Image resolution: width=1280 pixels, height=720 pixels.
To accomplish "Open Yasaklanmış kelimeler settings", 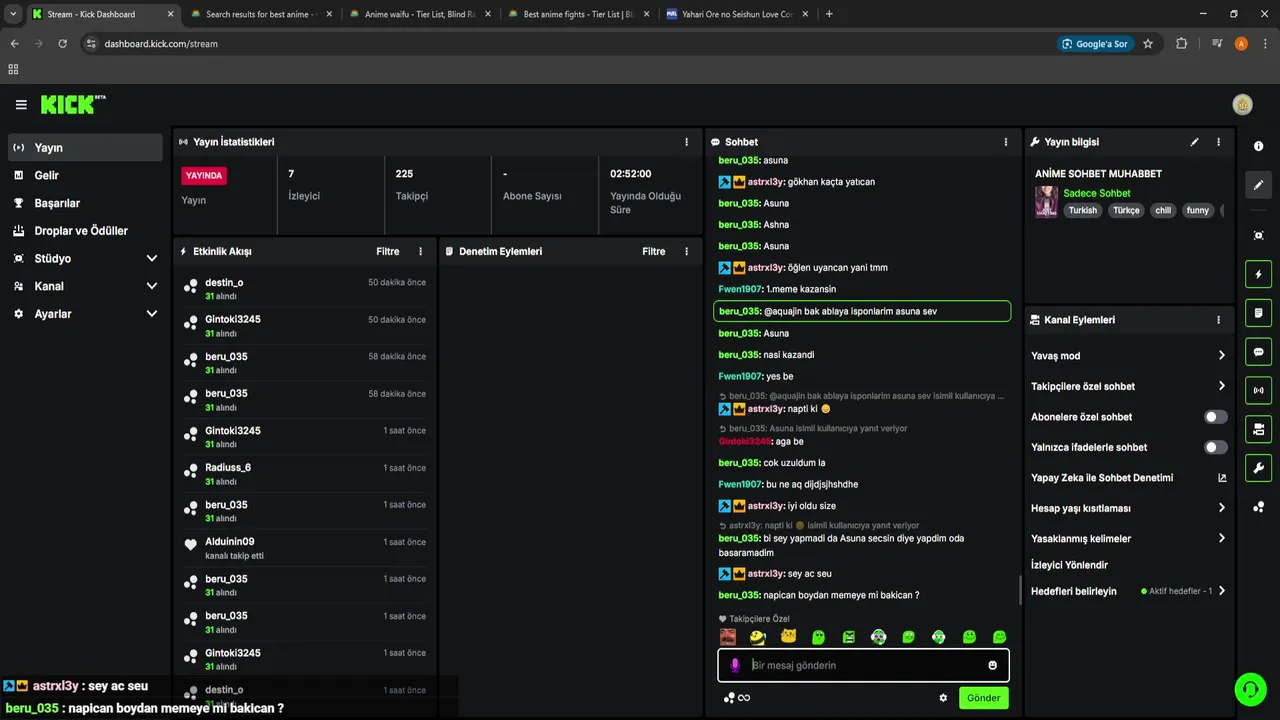I will pyautogui.click(x=1129, y=539).
